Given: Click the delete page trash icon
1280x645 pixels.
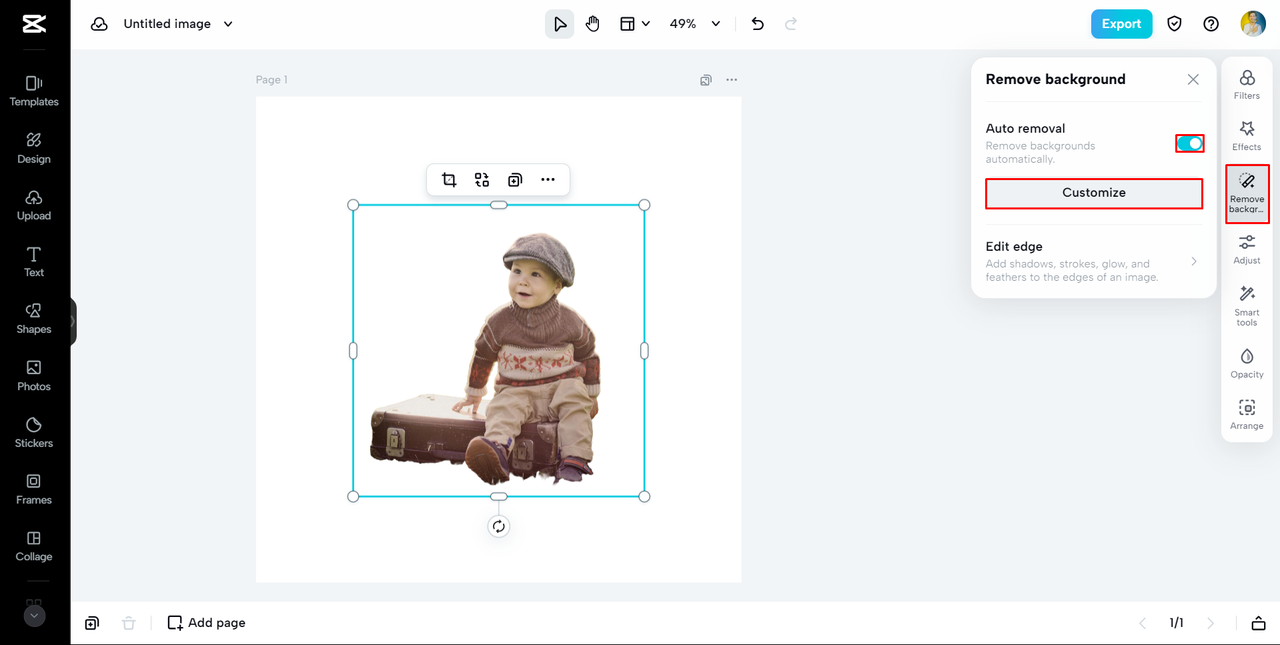Looking at the screenshot, I should coord(128,623).
